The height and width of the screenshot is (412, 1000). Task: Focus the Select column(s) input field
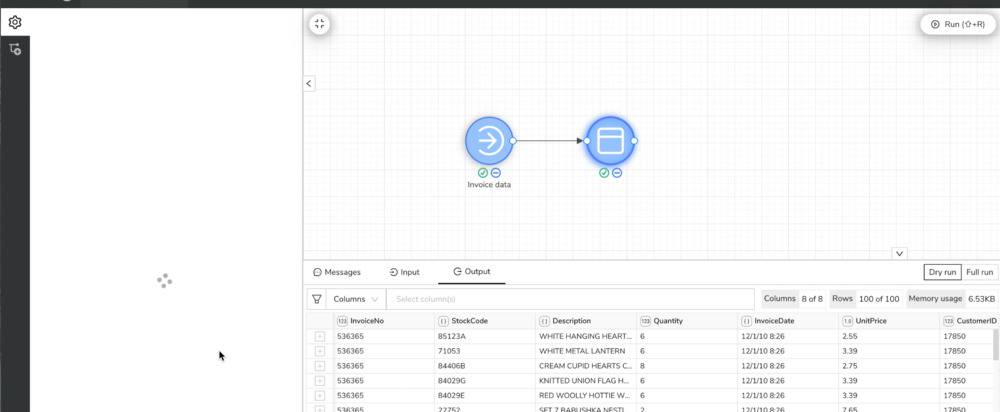click(x=570, y=299)
